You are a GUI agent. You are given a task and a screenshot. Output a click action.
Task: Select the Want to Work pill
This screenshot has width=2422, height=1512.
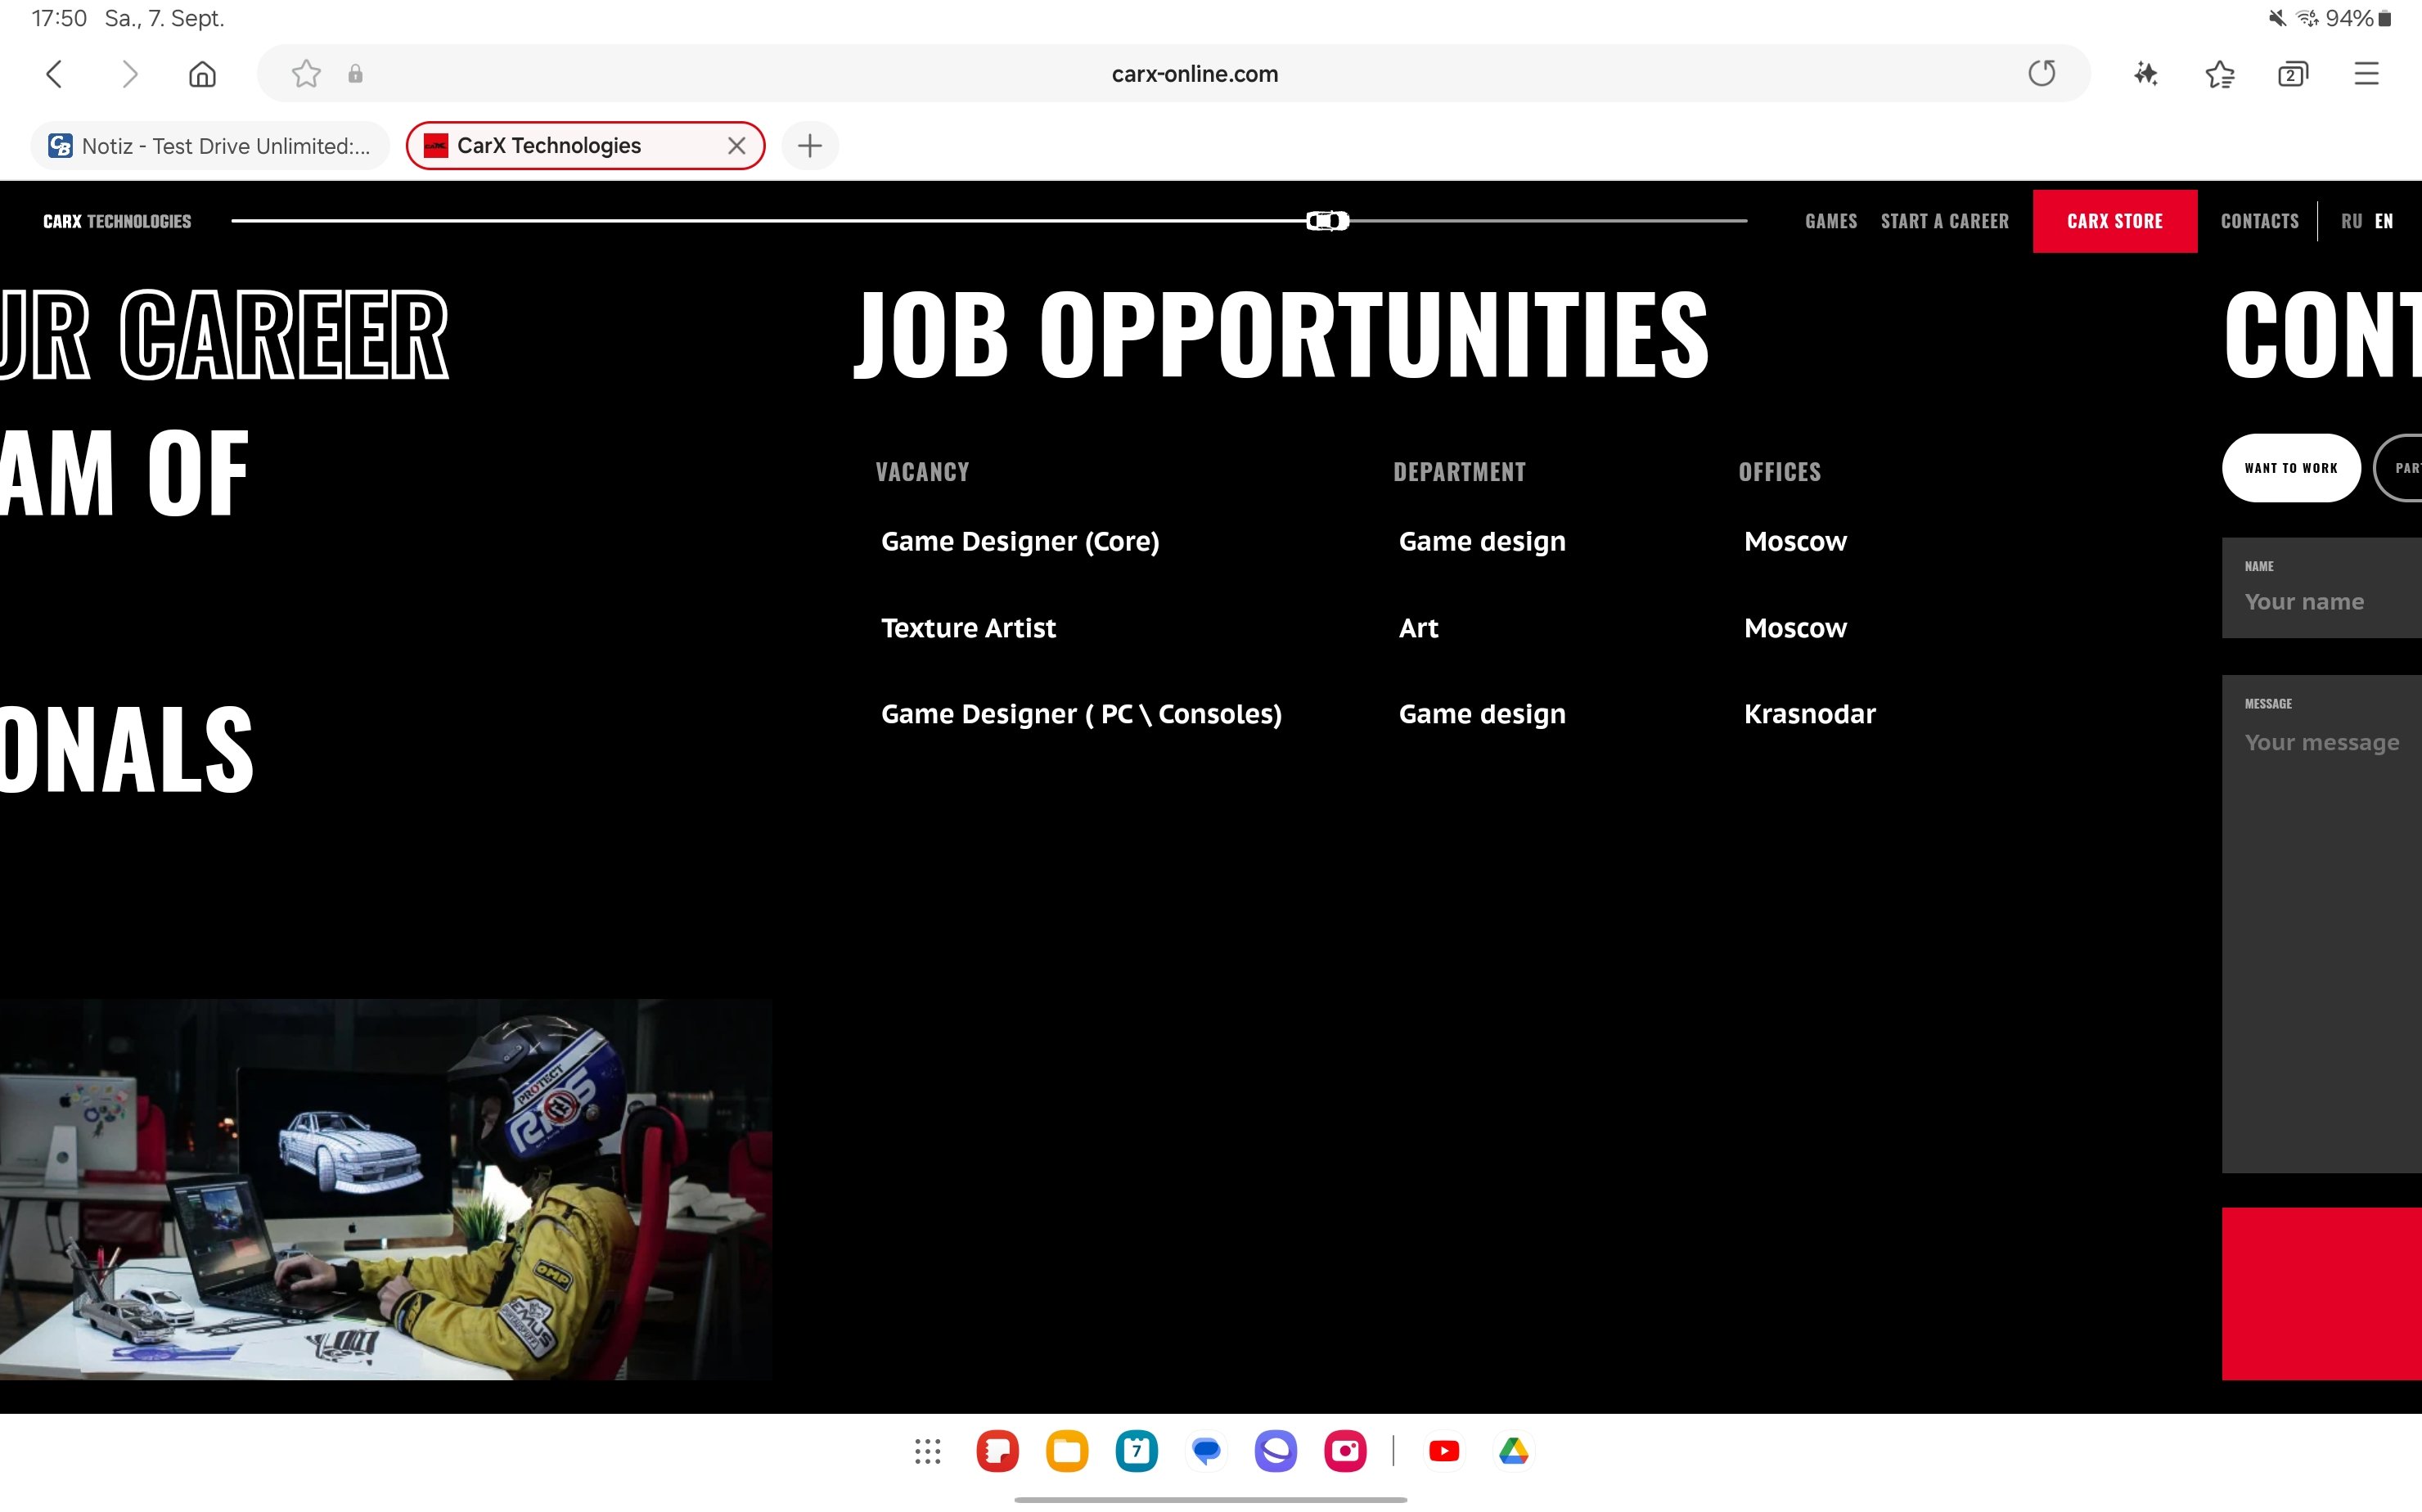click(x=2290, y=468)
